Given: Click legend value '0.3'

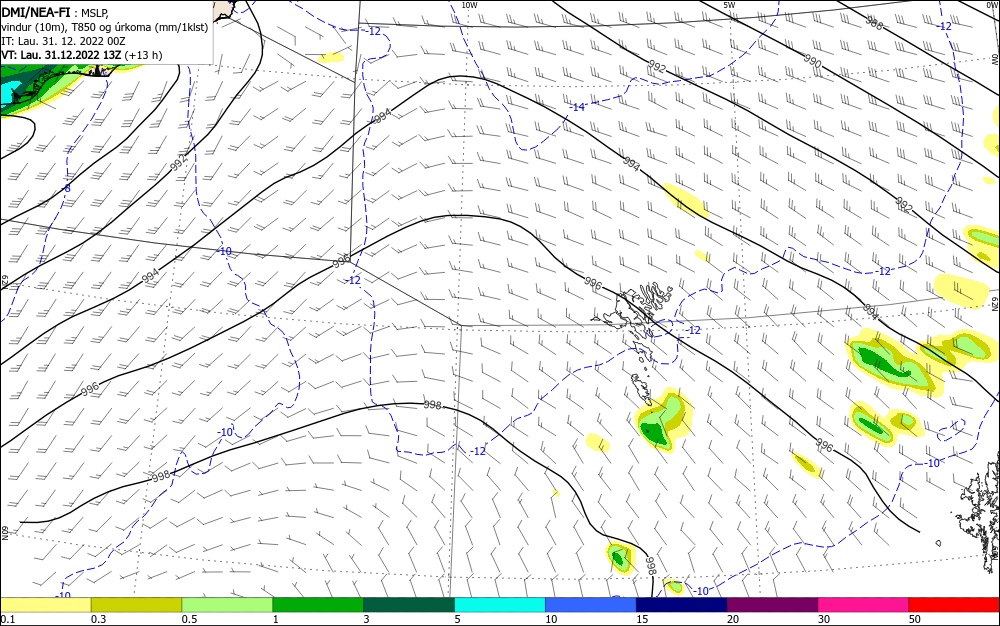Looking at the screenshot, I should click(x=99, y=619).
